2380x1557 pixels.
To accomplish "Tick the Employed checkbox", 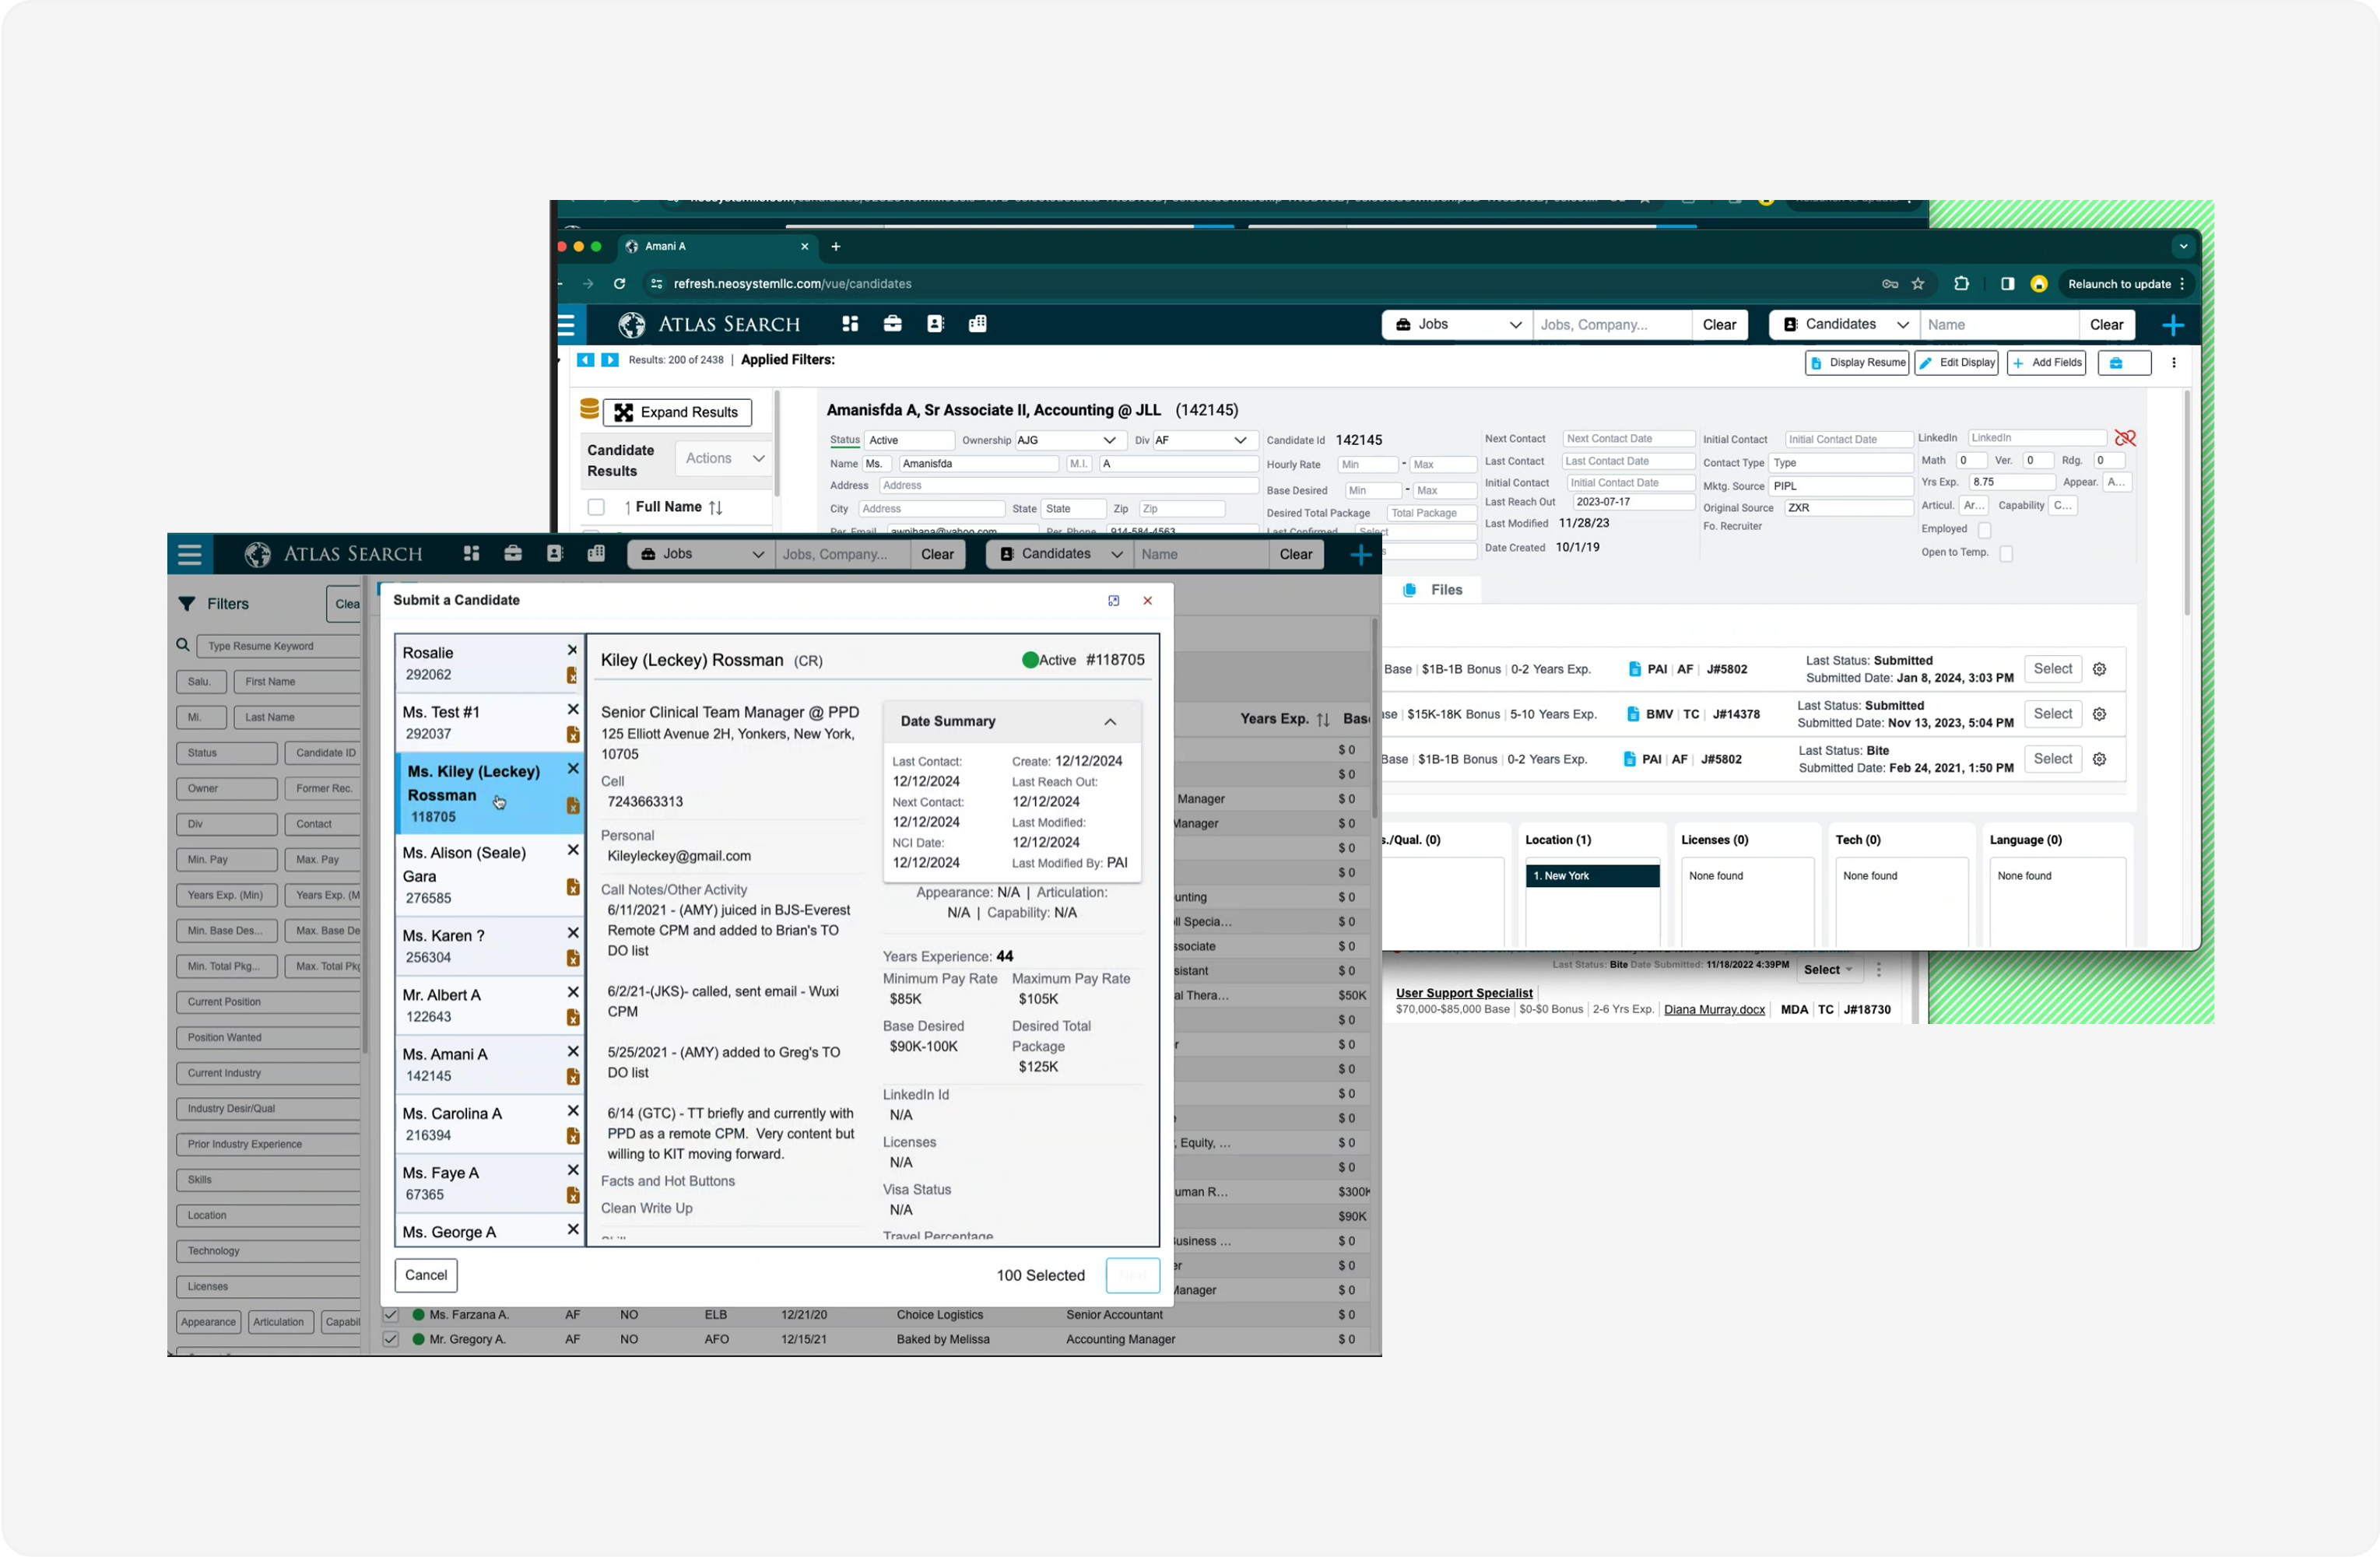I will tap(1984, 530).
